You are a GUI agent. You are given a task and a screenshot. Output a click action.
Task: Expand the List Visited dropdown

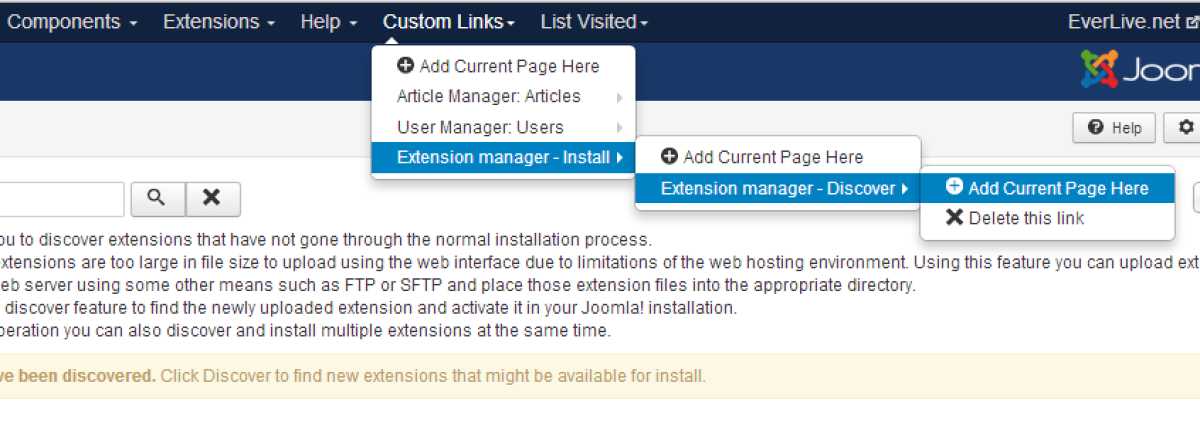click(594, 22)
